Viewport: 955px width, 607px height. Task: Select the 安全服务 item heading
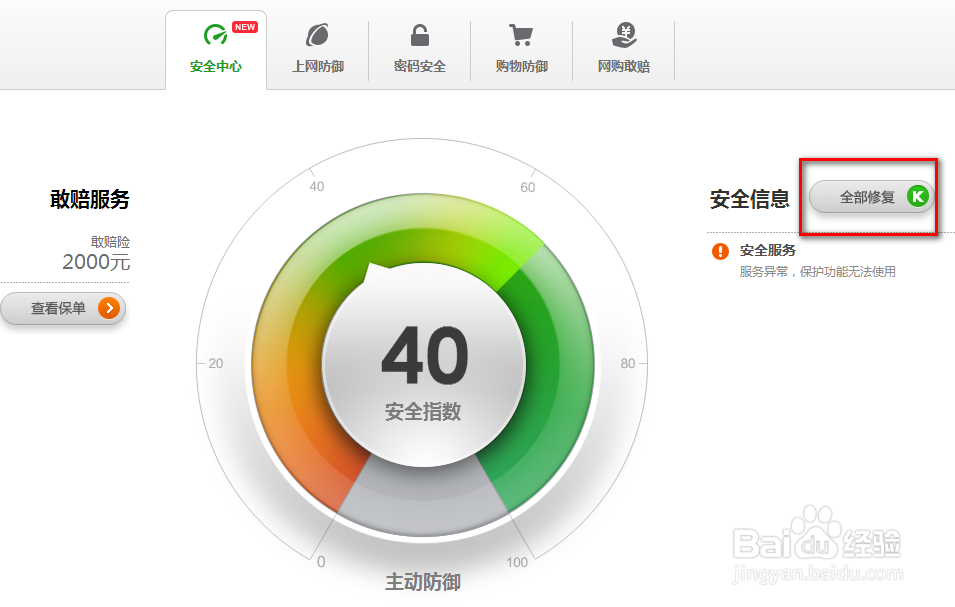click(767, 250)
